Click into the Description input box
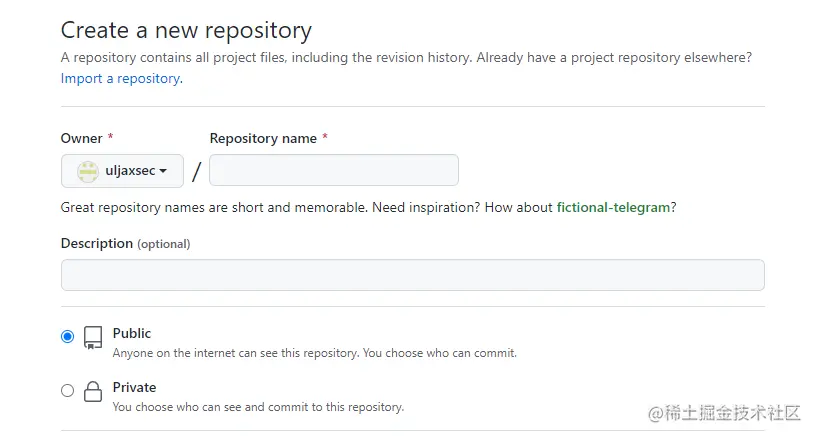816x438 pixels. pos(412,275)
